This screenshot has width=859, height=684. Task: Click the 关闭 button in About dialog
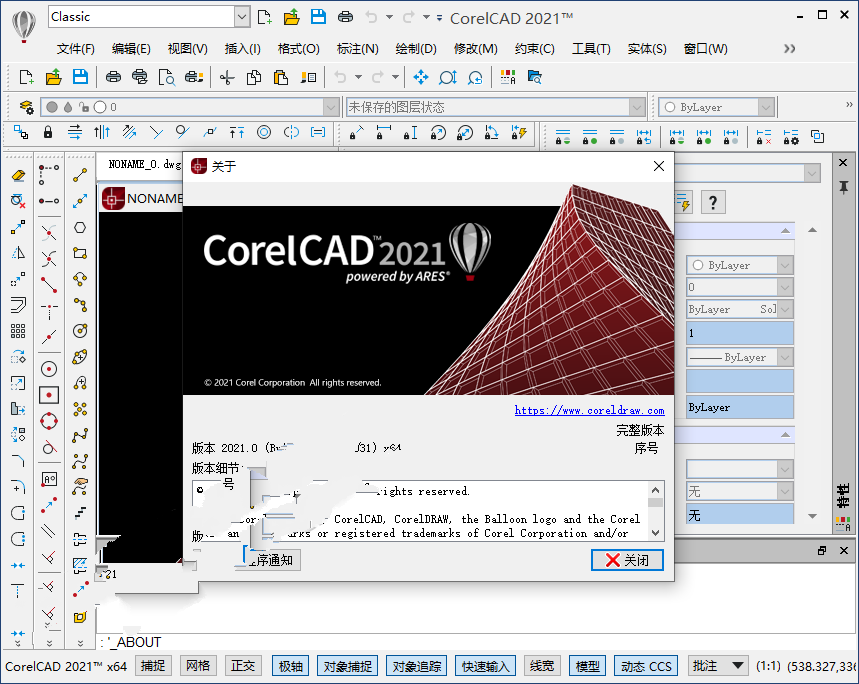click(627, 560)
